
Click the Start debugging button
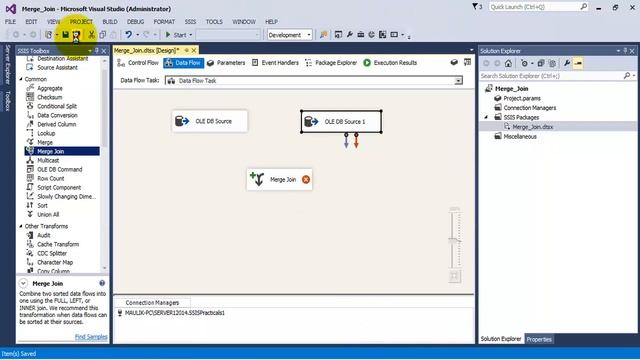point(176,35)
